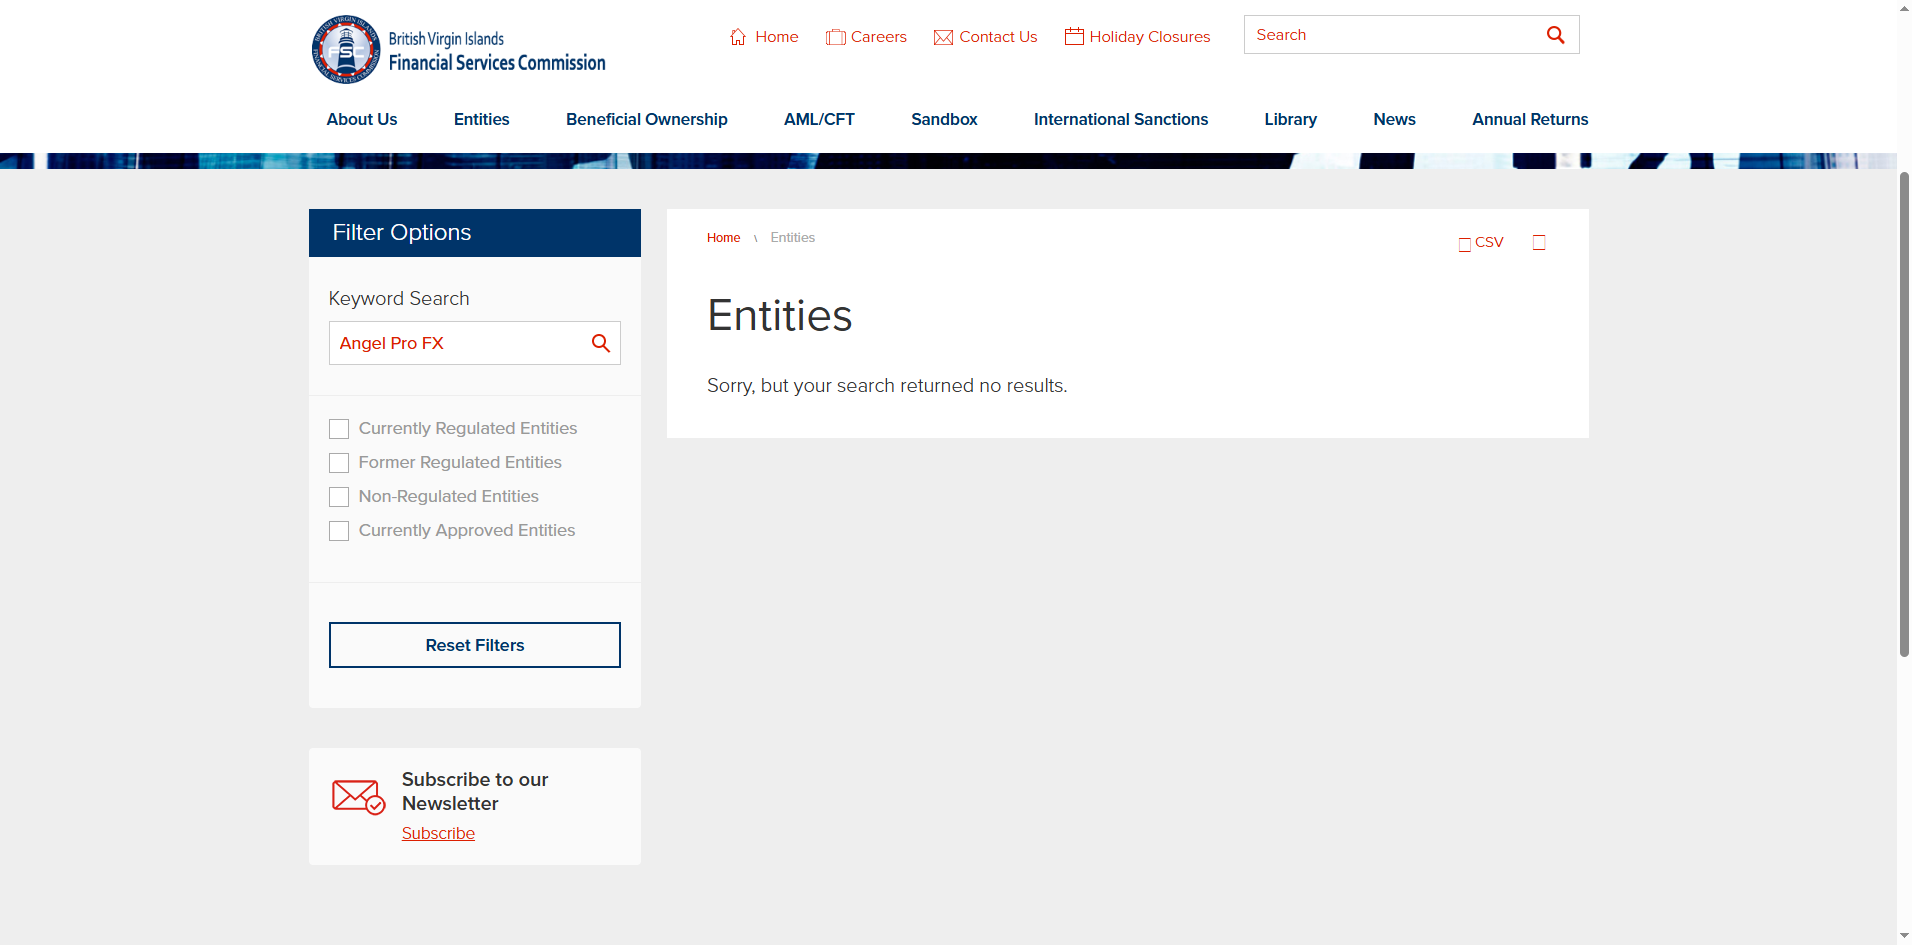Viewport: 1912px width, 945px height.
Task: Click the Home breadcrumb link
Action: click(x=723, y=238)
